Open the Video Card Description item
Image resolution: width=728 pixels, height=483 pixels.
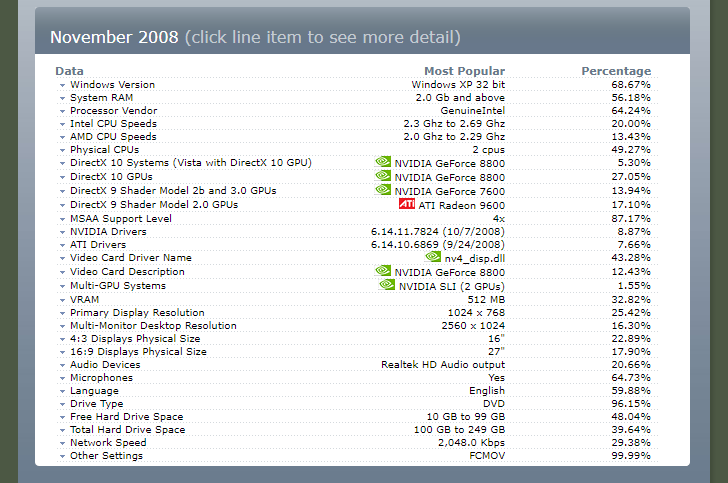point(127,271)
